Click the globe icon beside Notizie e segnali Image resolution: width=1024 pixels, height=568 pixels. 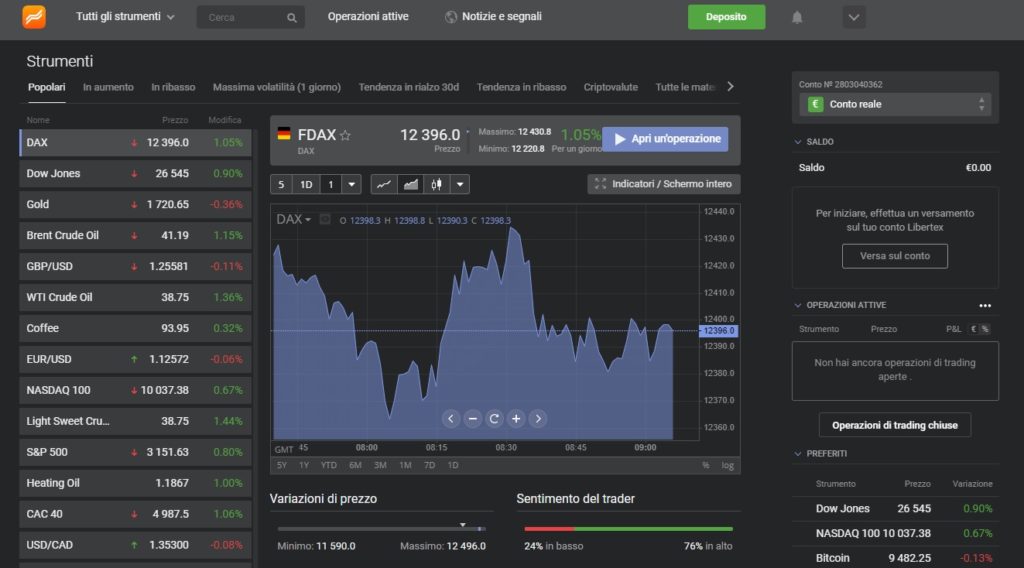(451, 17)
